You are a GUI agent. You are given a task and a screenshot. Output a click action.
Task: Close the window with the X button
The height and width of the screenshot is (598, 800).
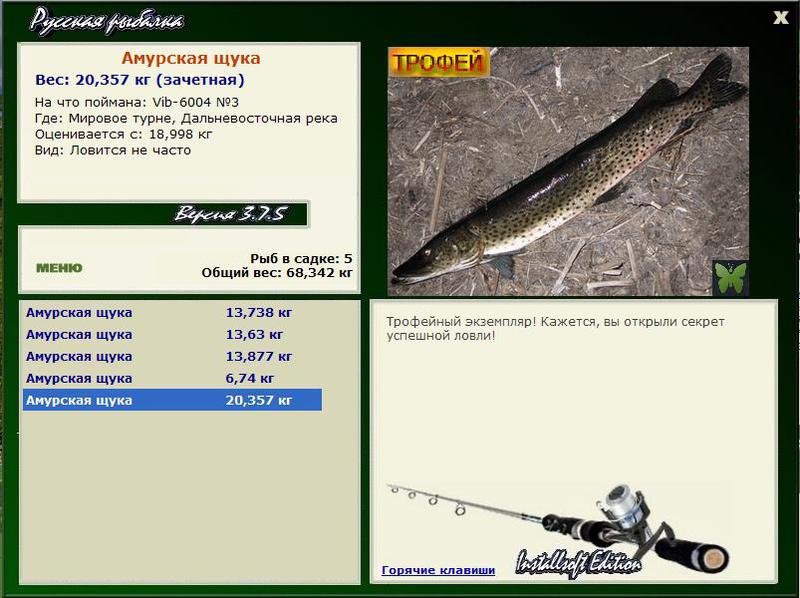(x=781, y=18)
